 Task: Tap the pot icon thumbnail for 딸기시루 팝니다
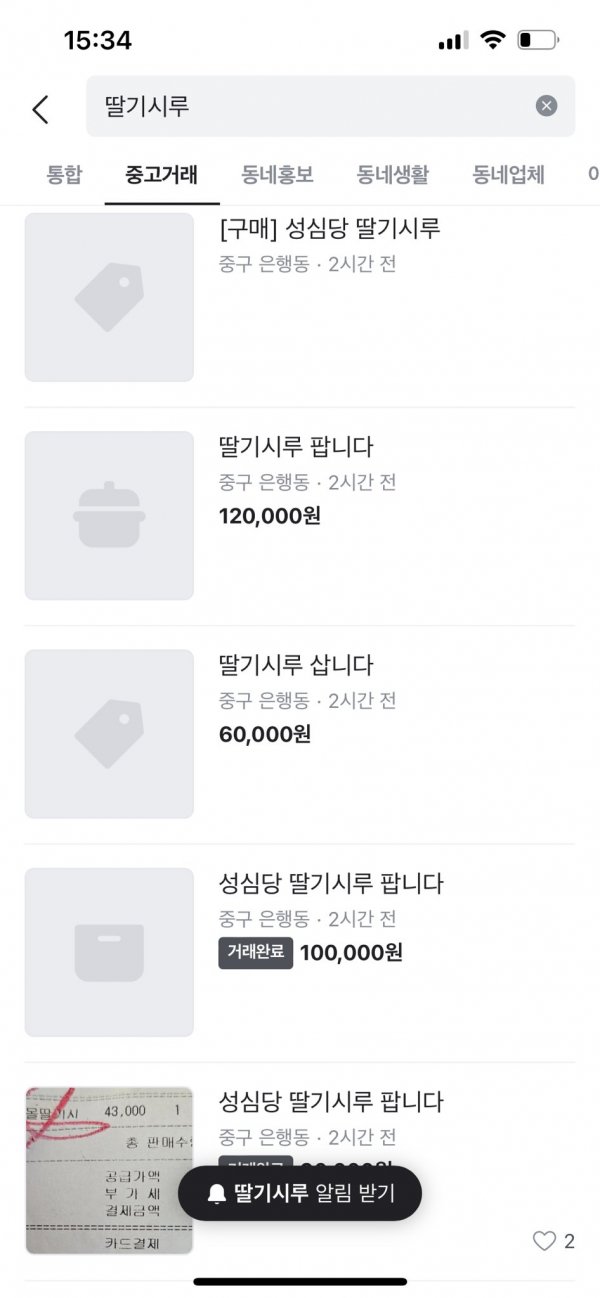click(x=109, y=515)
